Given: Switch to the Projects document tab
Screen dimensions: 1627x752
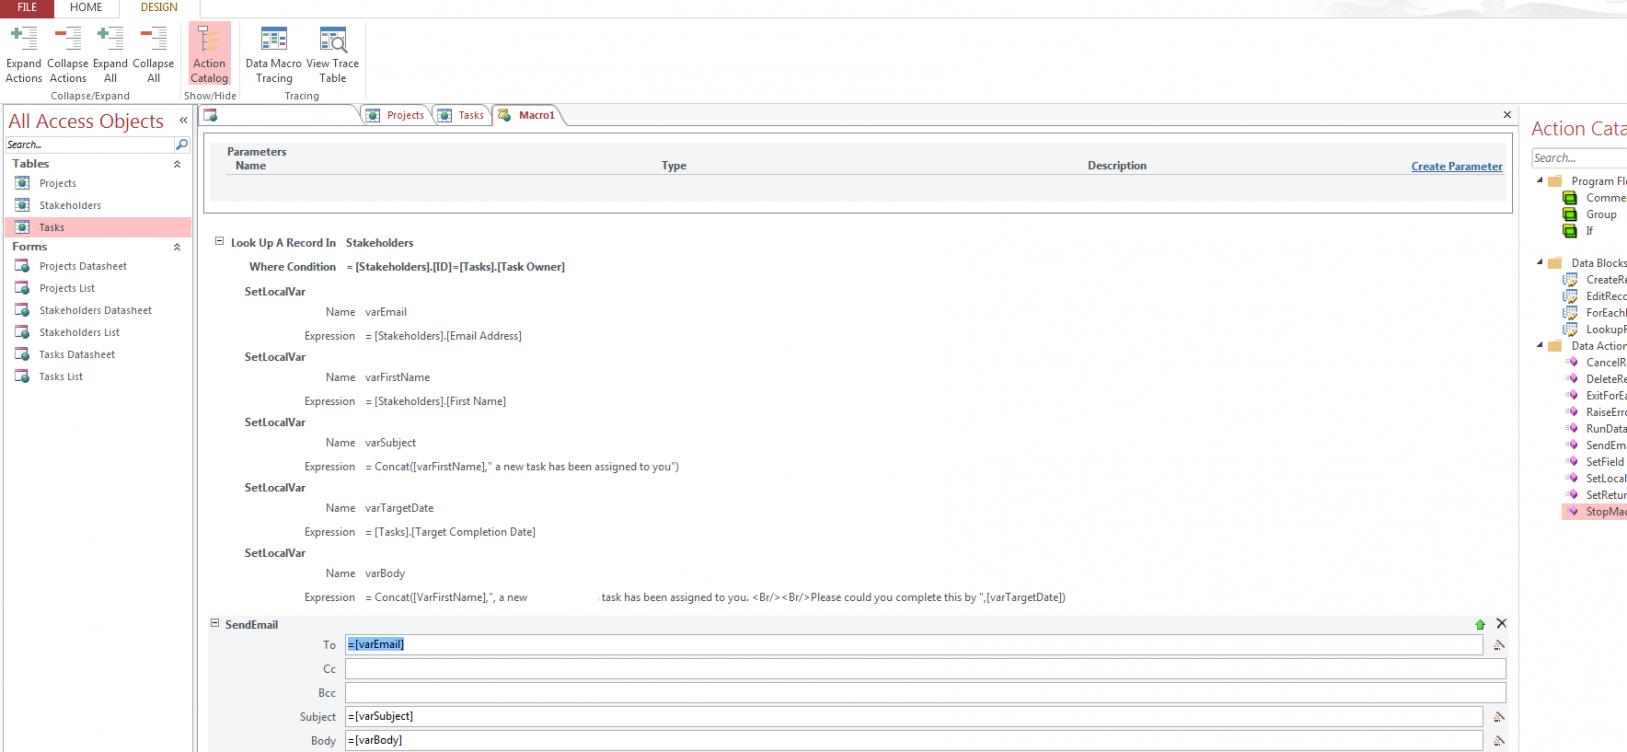Looking at the screenshot, I should [396, 115].
